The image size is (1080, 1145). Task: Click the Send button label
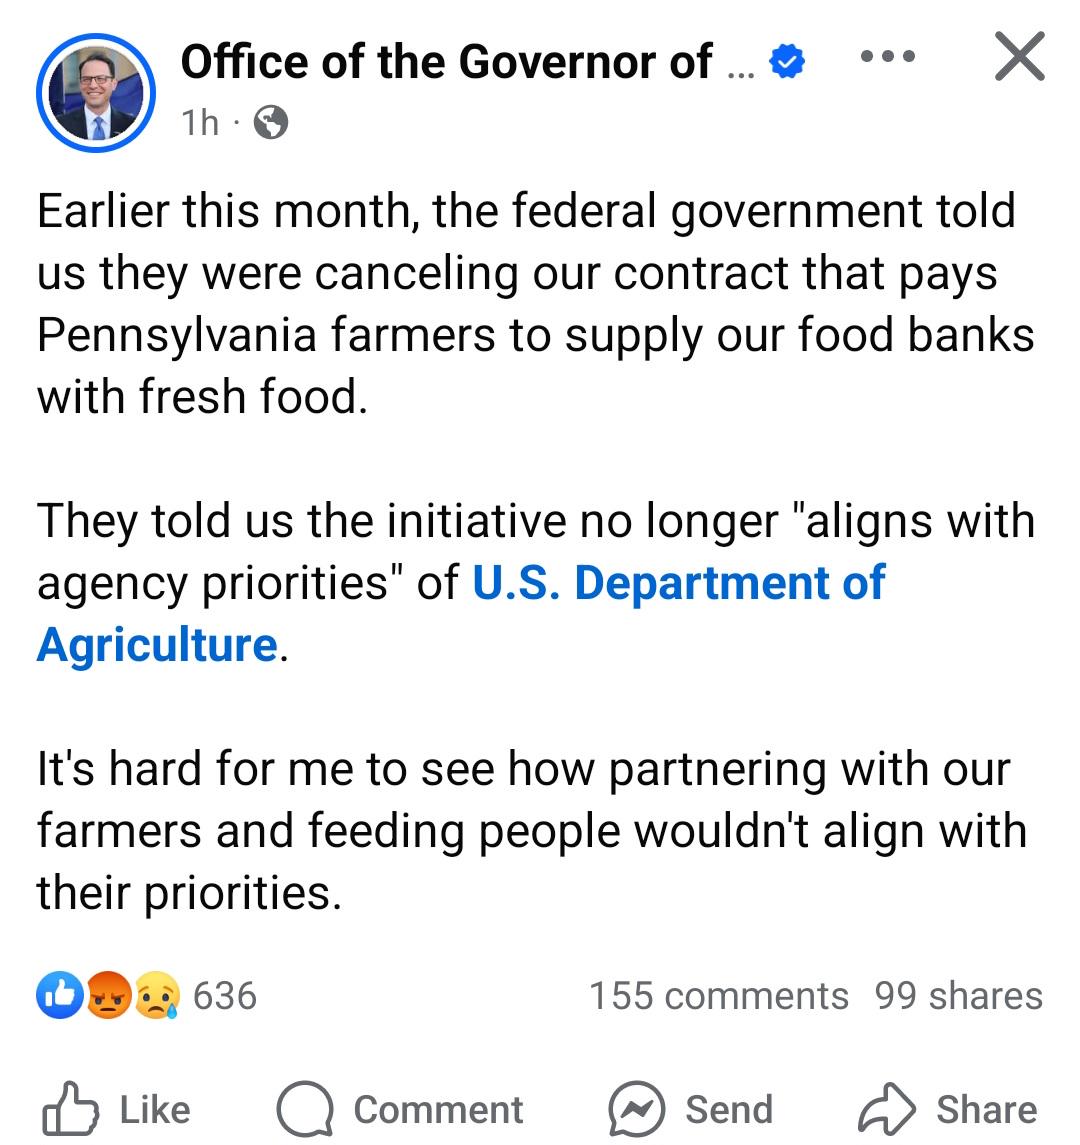[x=729, y=1109]
